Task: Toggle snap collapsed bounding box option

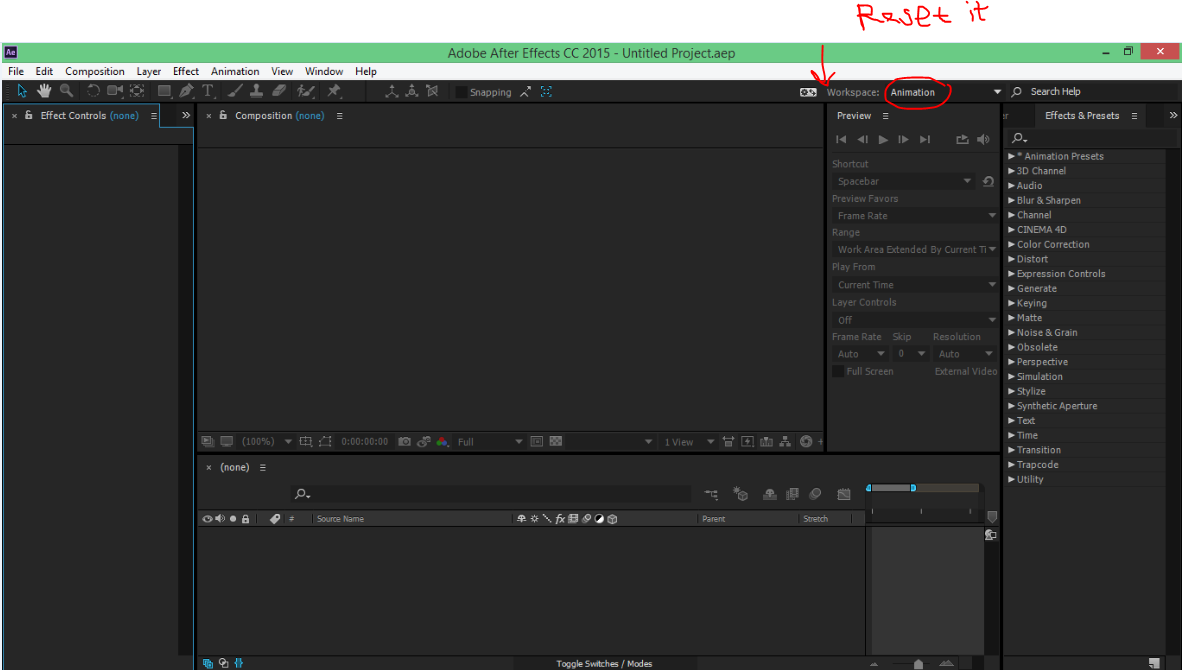Action: point(546,92)
